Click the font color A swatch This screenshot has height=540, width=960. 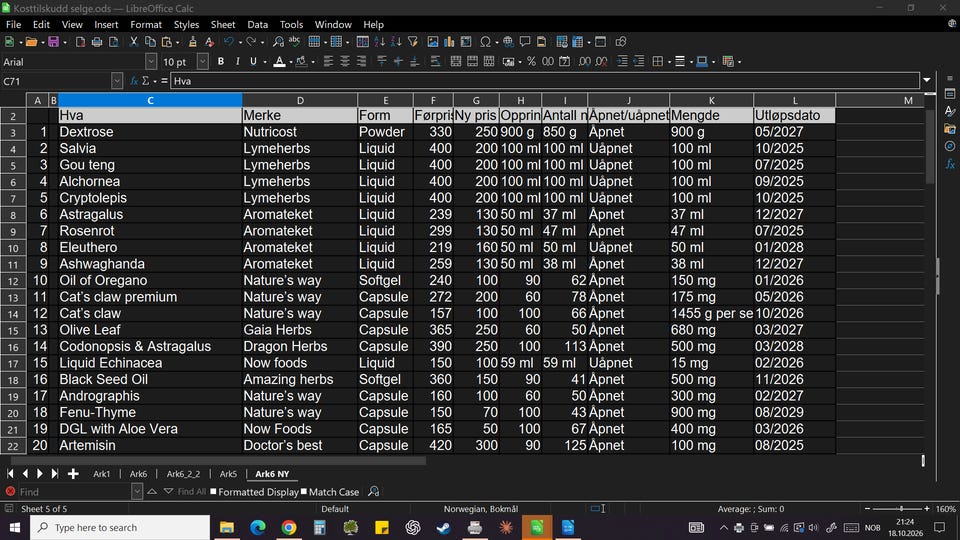click(279, 61)
